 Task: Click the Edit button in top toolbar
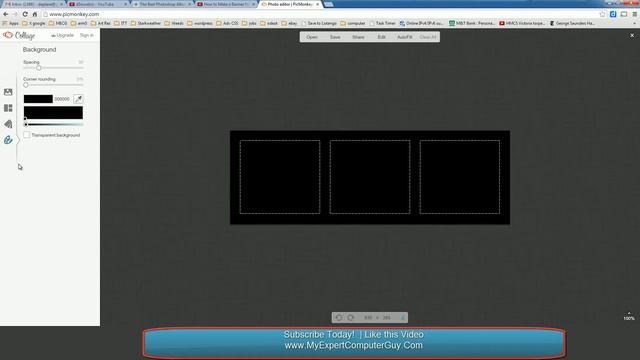pyautogui.click(x=381, y=37)
